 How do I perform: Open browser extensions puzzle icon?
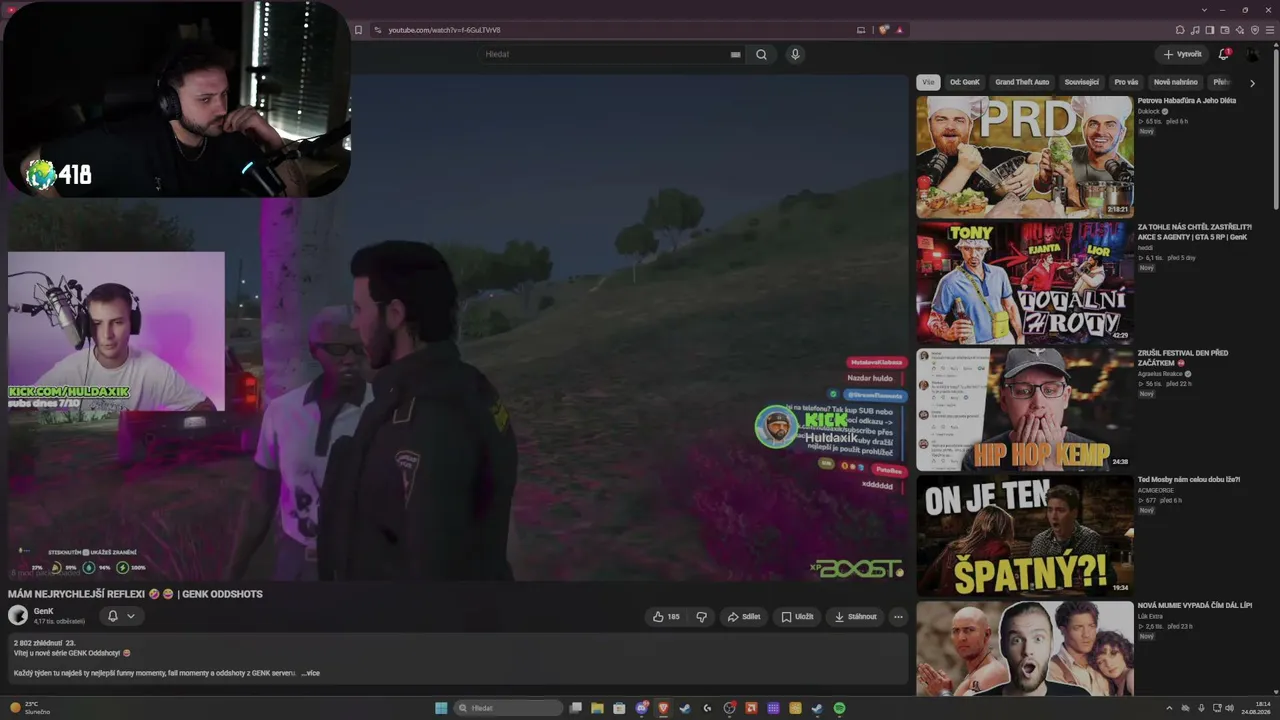click(x=1180, y=30)
